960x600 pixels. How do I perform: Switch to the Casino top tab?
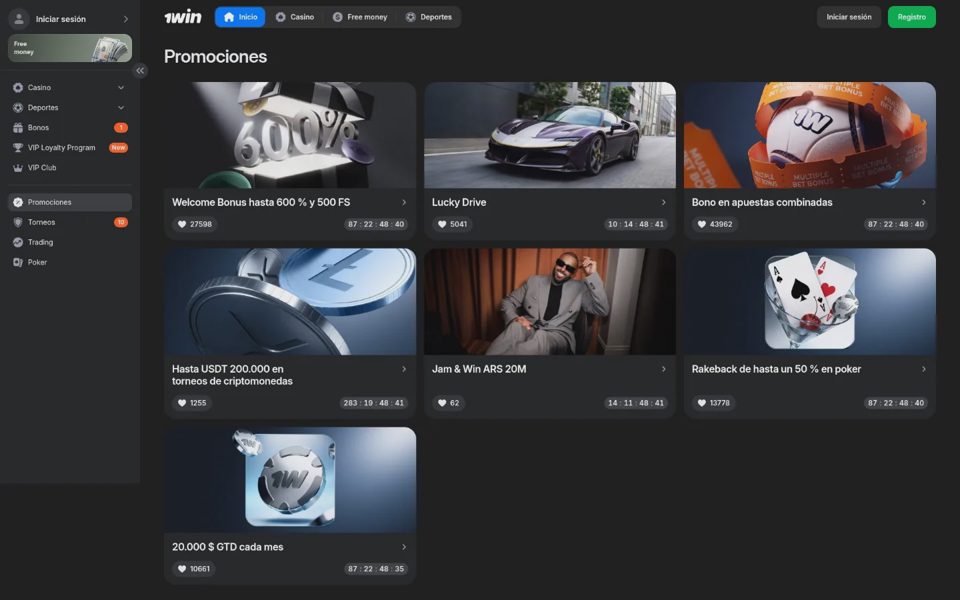pyautogui.click(x=294, y=17)
